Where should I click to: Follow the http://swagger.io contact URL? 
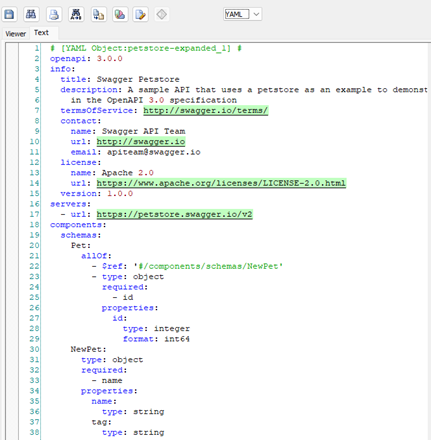[141, 142]
